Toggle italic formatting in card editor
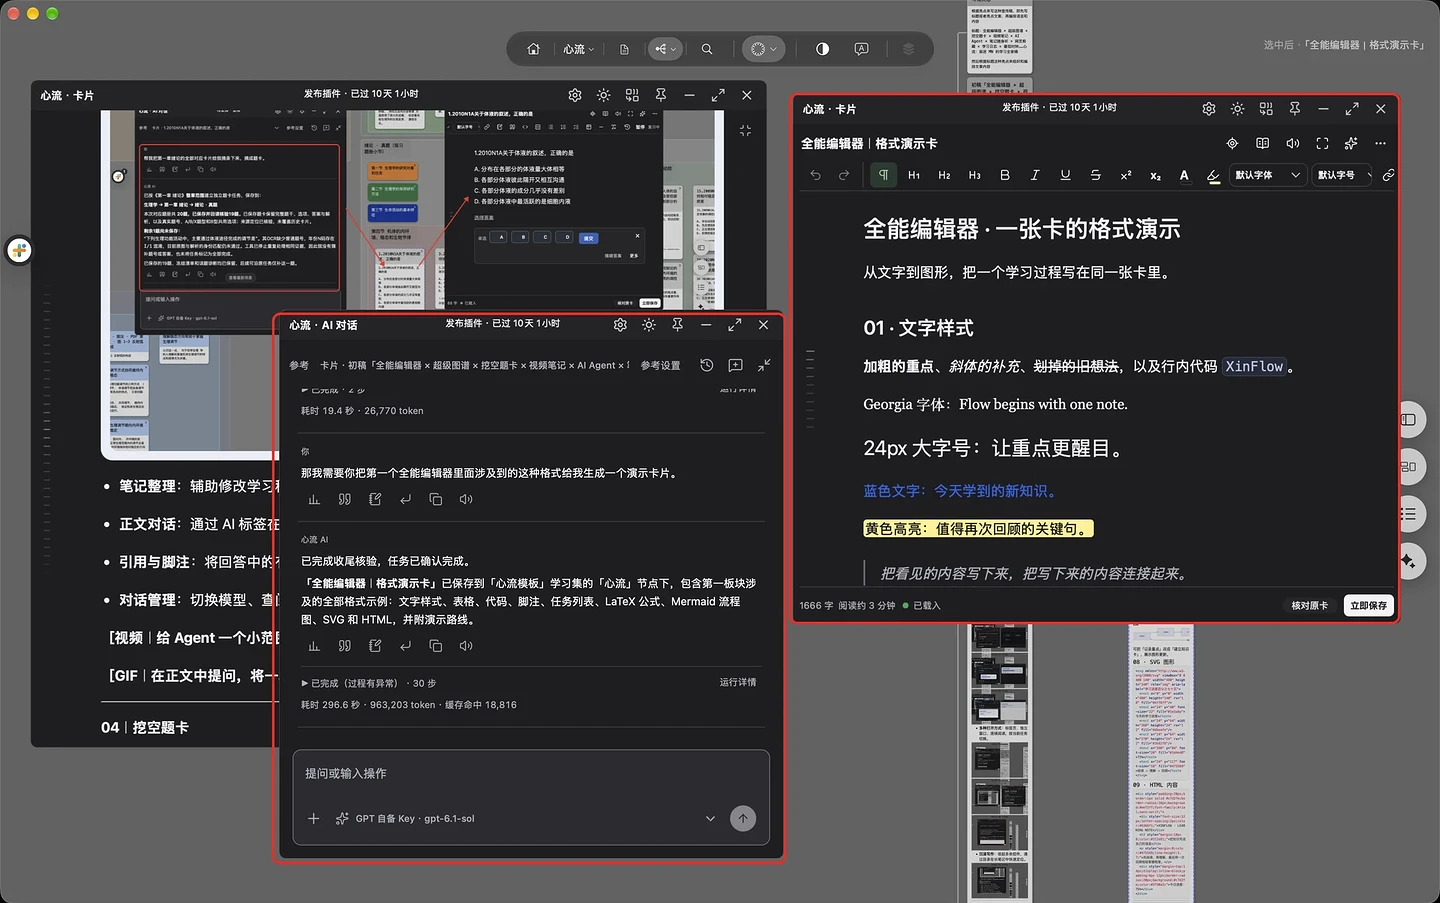 click(x=1035, y=175)
